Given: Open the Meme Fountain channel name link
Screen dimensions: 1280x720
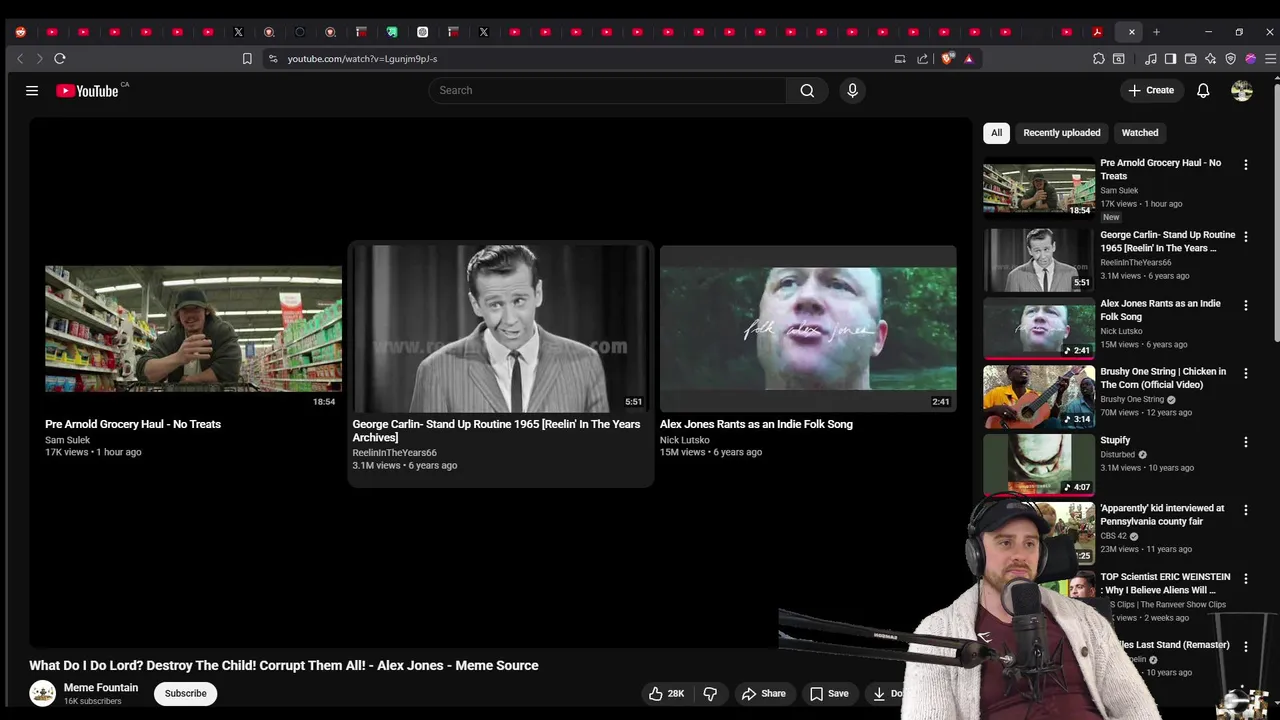Looking at the screenshot, I should [x=101, y=688].
